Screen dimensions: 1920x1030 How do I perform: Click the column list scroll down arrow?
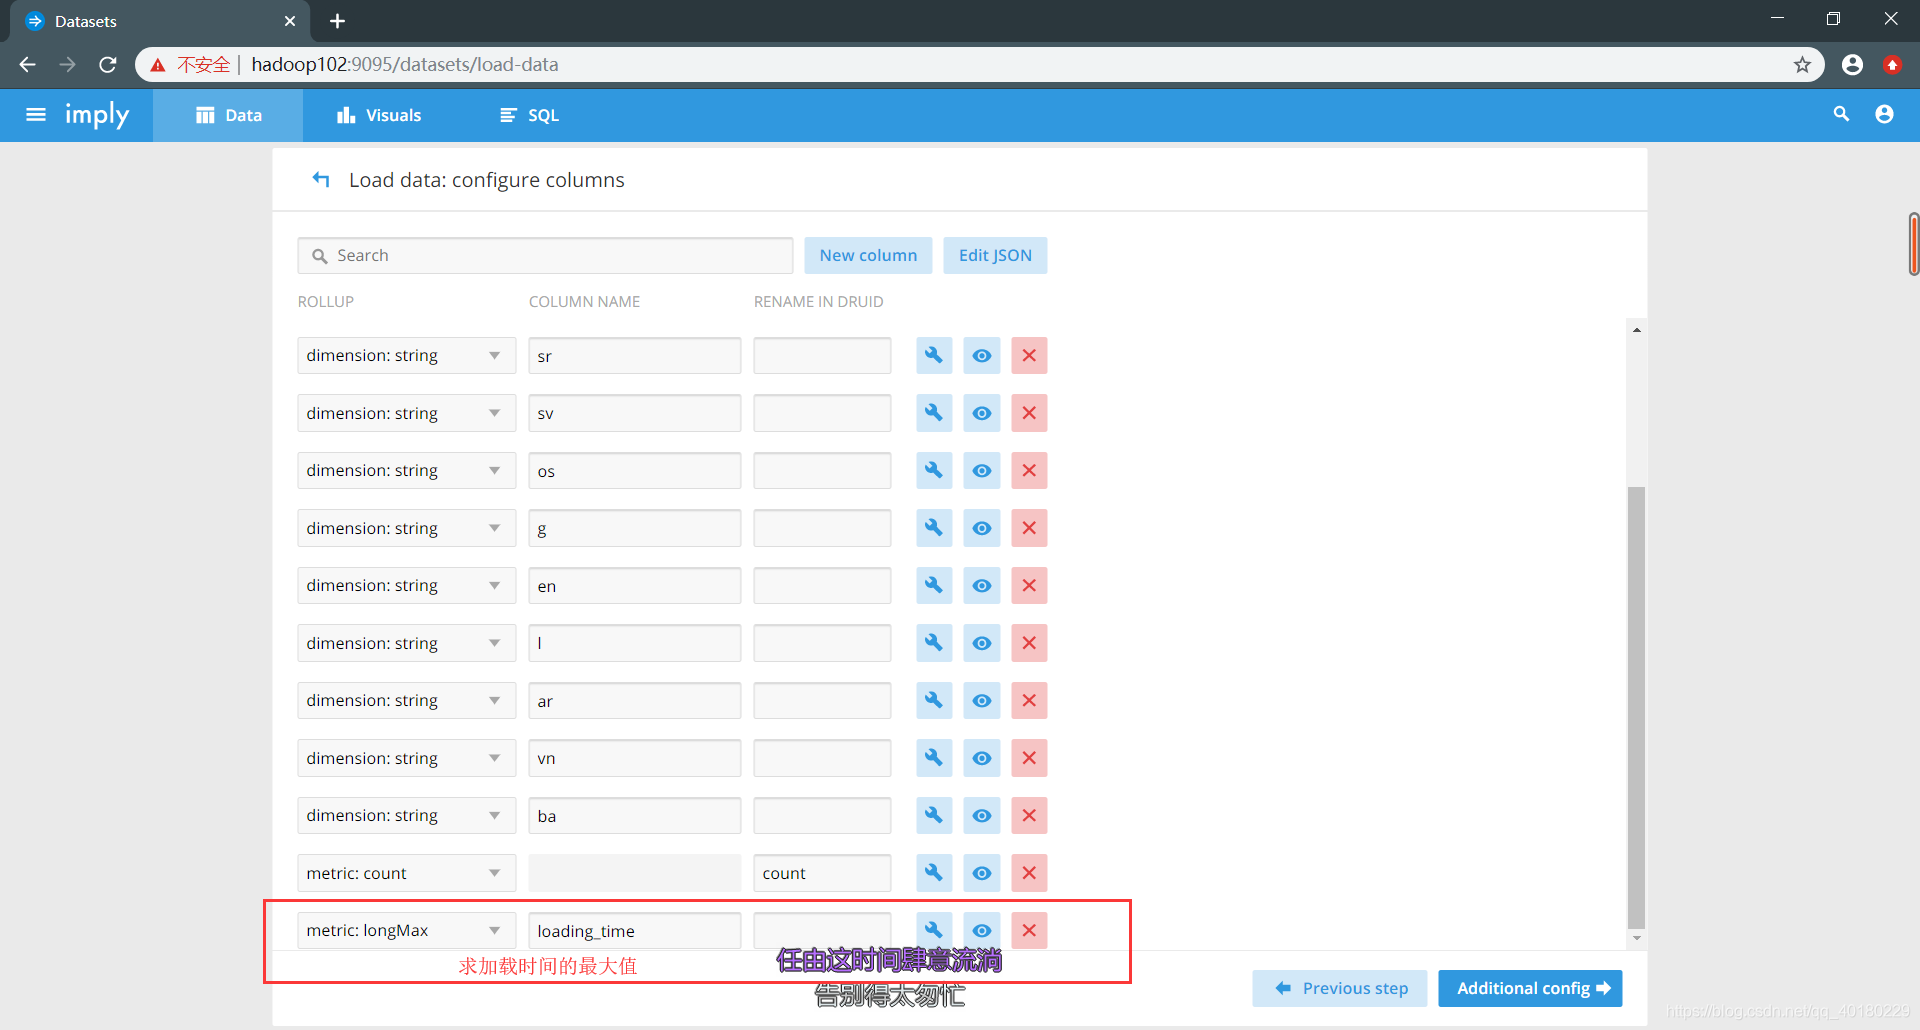1636,938
